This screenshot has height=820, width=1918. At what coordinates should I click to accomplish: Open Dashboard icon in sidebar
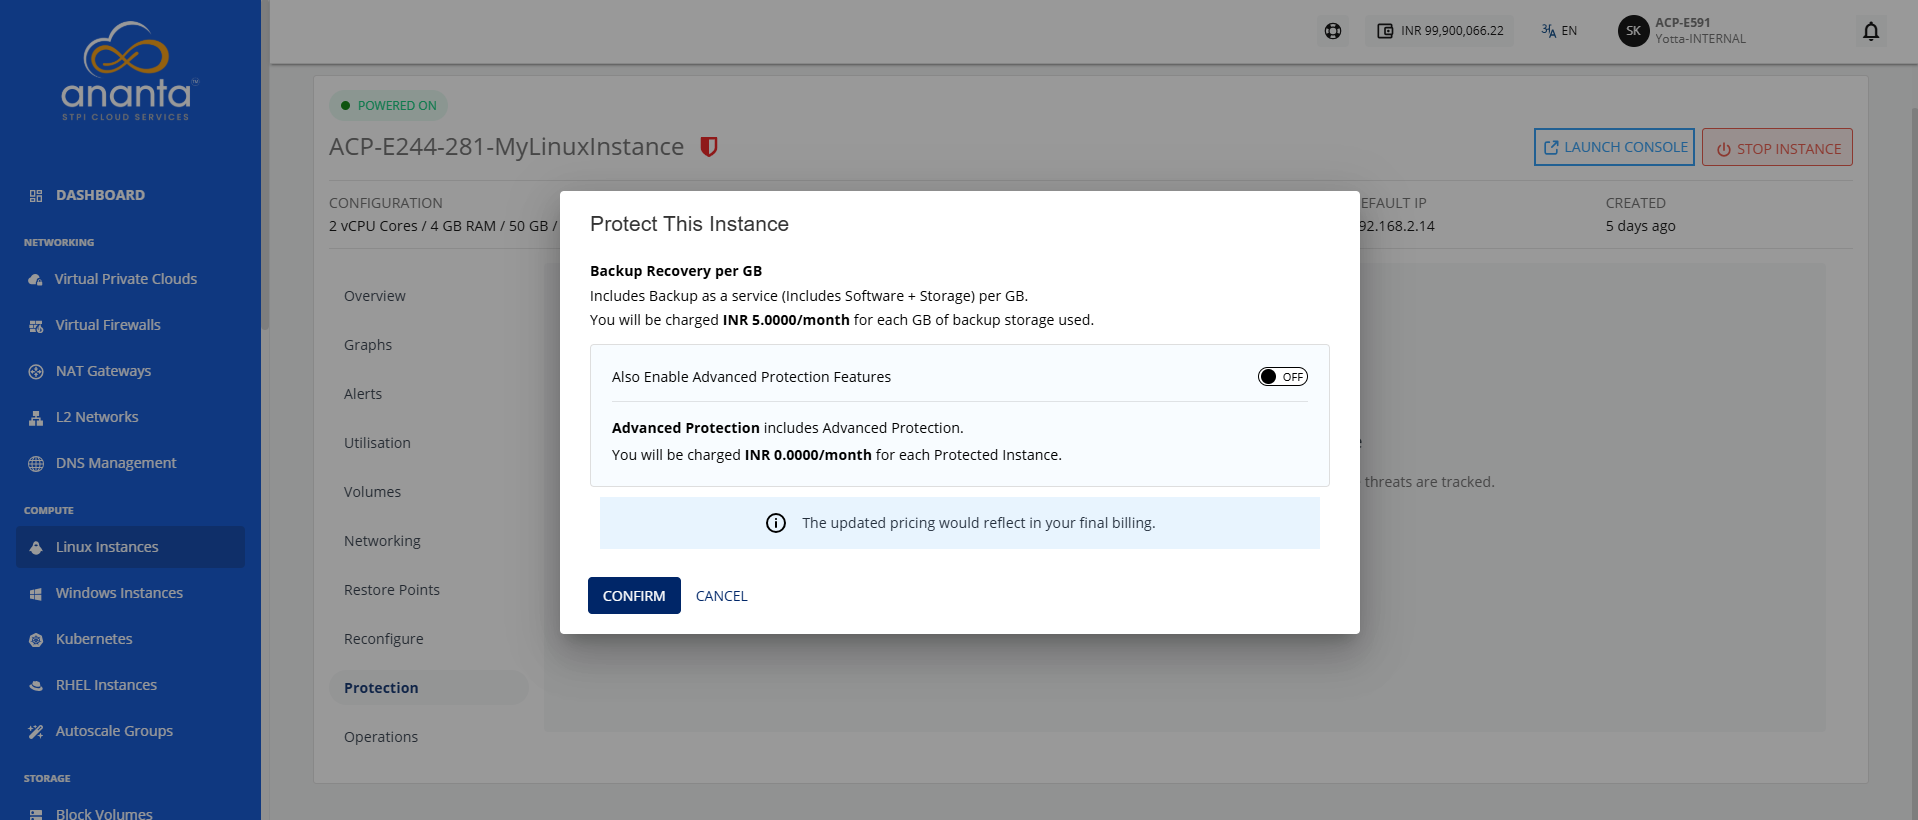tap(36, 196)
